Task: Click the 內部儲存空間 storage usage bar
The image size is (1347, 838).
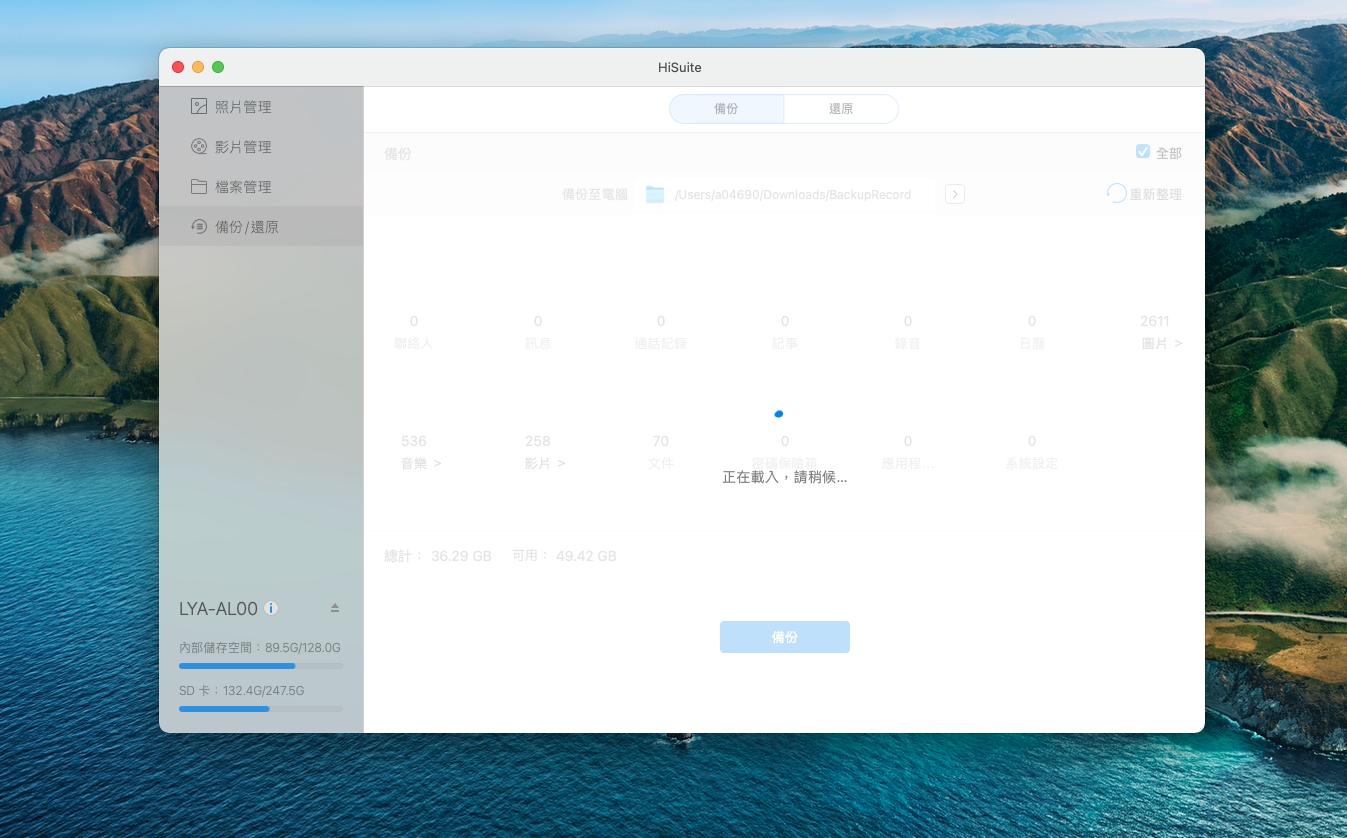Action: pos(260,665)
